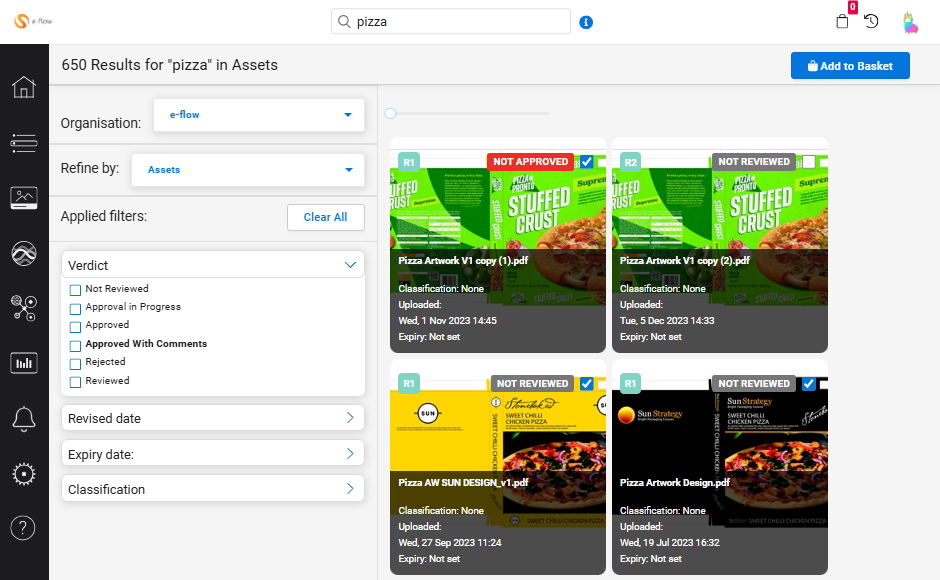Screen dimensions: 940x580
Task: Open the basket icon in header
Action: tap(842, 22)
